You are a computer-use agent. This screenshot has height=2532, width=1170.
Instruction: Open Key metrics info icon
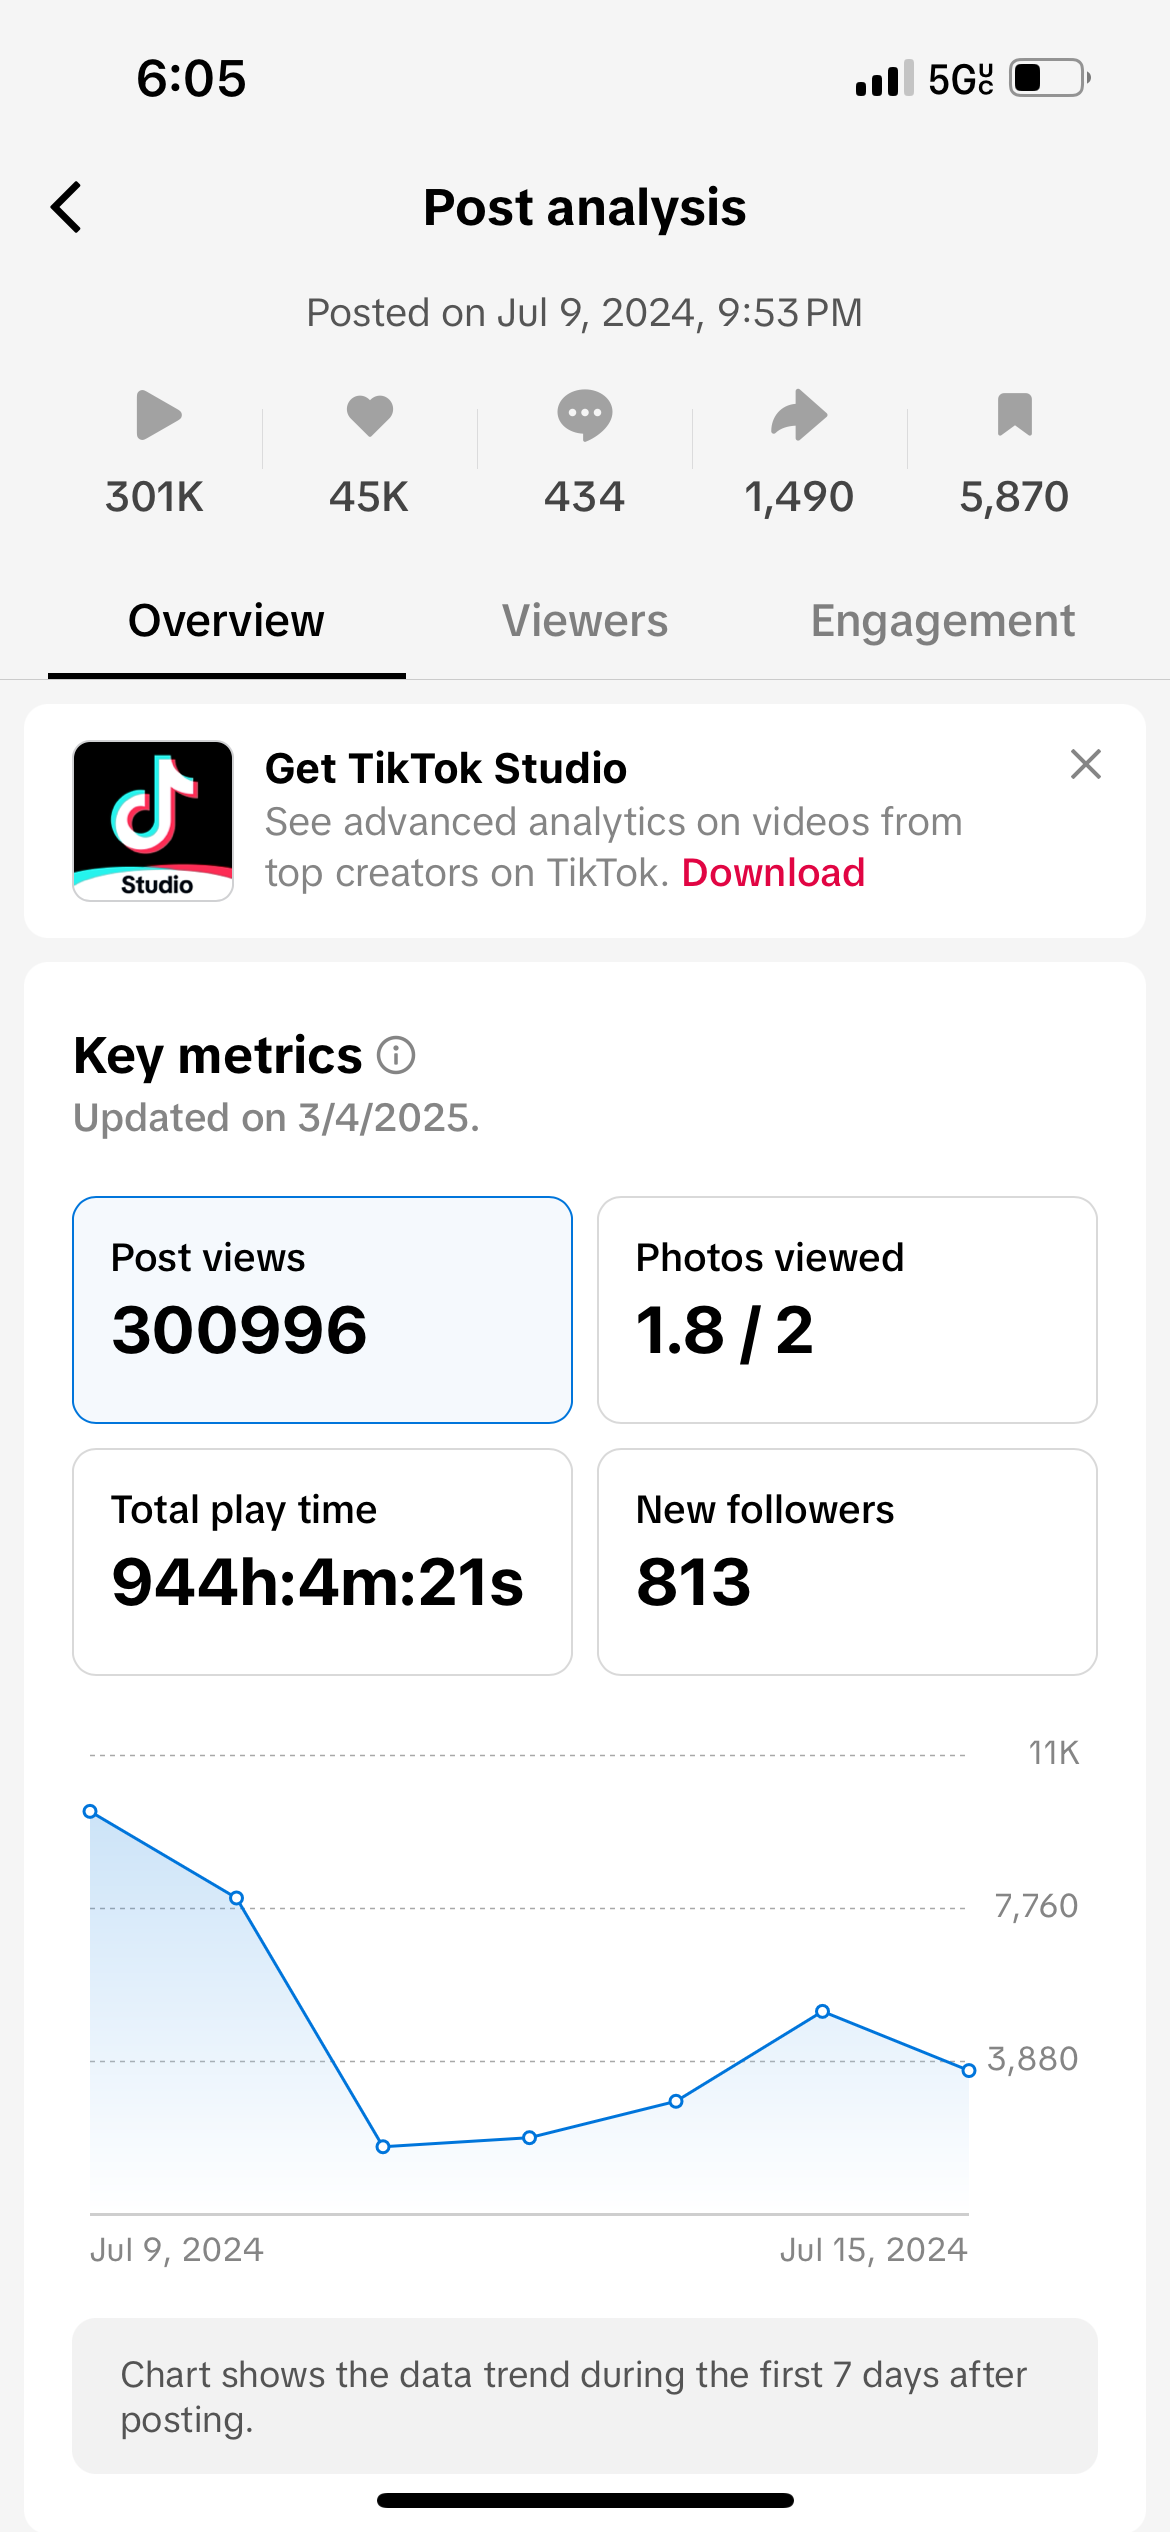pos(396,1055)
